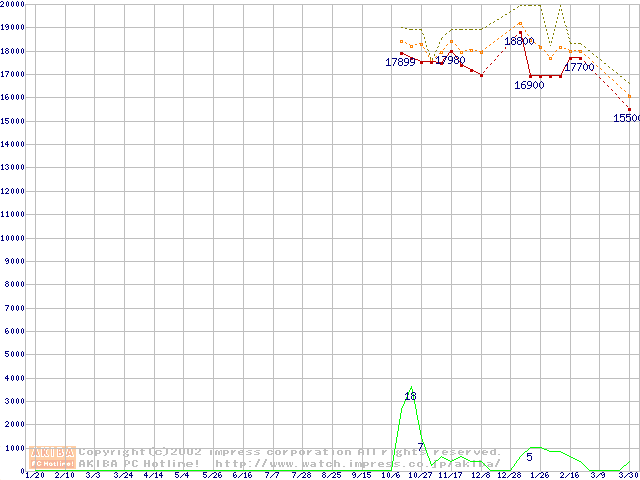Click the 15500 final price label
The height and width of the screenshot is (480, 640).
tap(627, 118)
